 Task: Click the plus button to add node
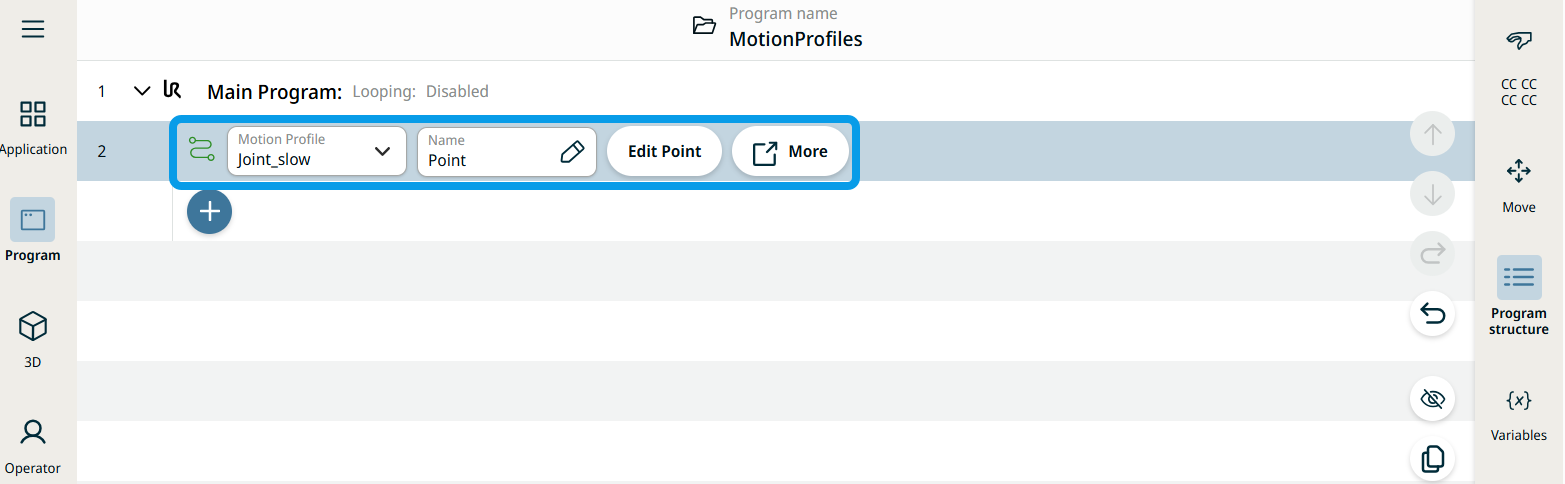pos(209,212)
